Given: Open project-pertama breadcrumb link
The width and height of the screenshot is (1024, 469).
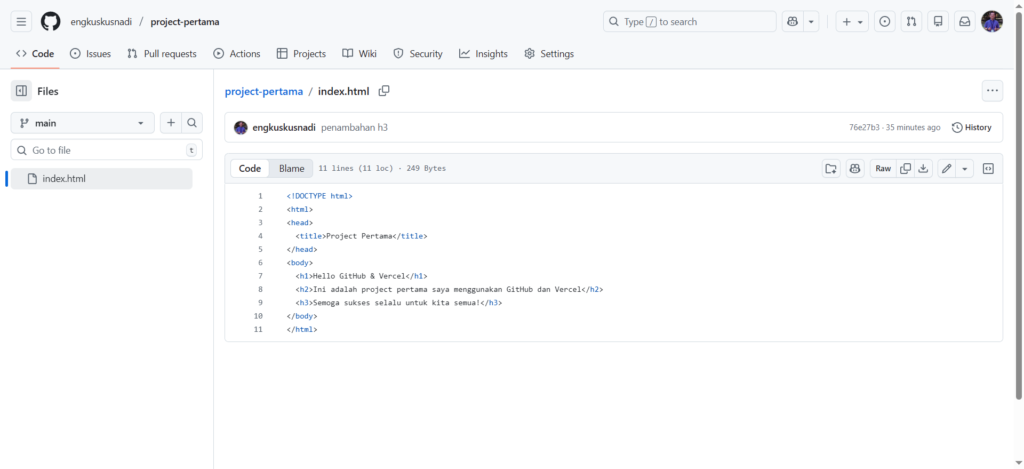Looking at the screenshot, I should (264, 91).
